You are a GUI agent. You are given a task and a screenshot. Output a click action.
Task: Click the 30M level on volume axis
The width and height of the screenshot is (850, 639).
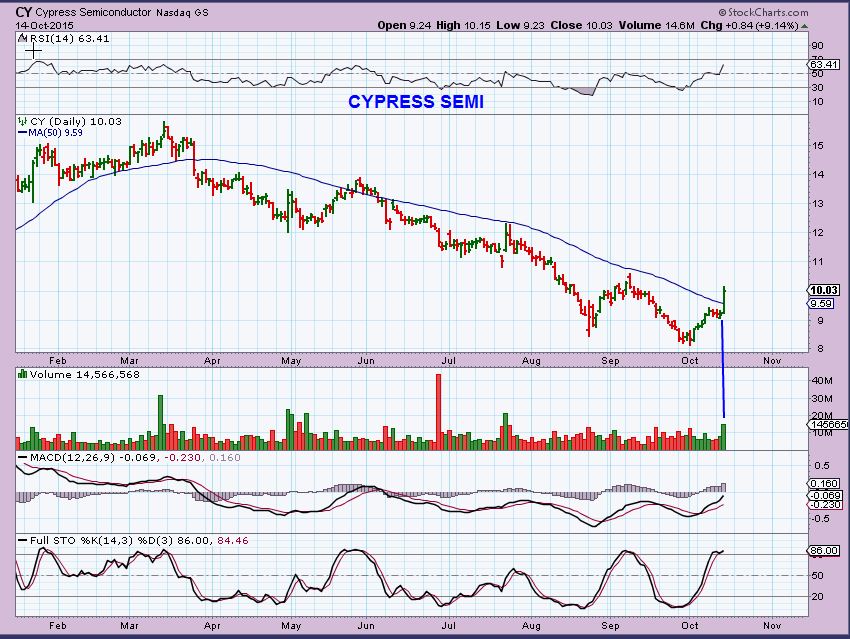point(822,399)
